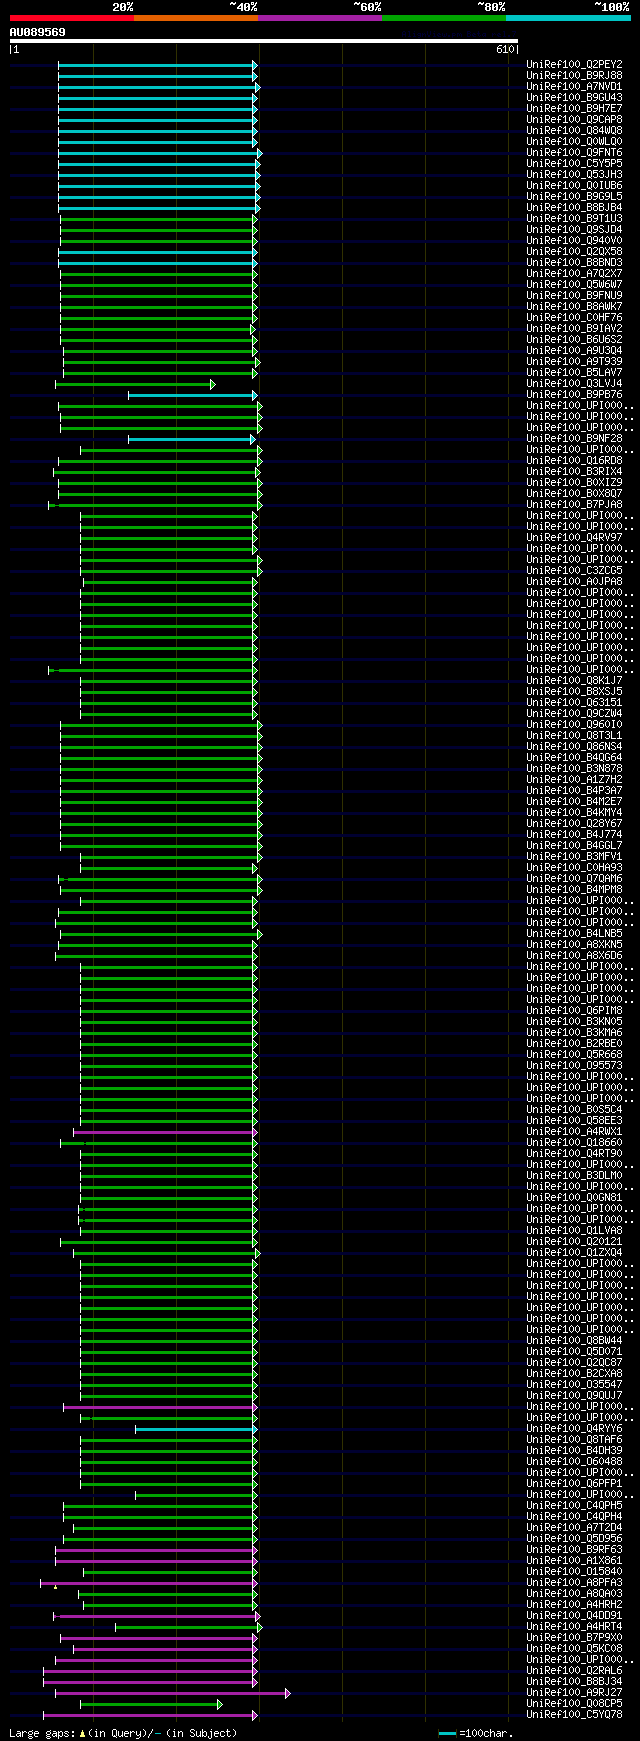The image size is (640, 1741).
Task: Select the UniRef100_B9FNU9 label
Action: (x=574, y=296)
